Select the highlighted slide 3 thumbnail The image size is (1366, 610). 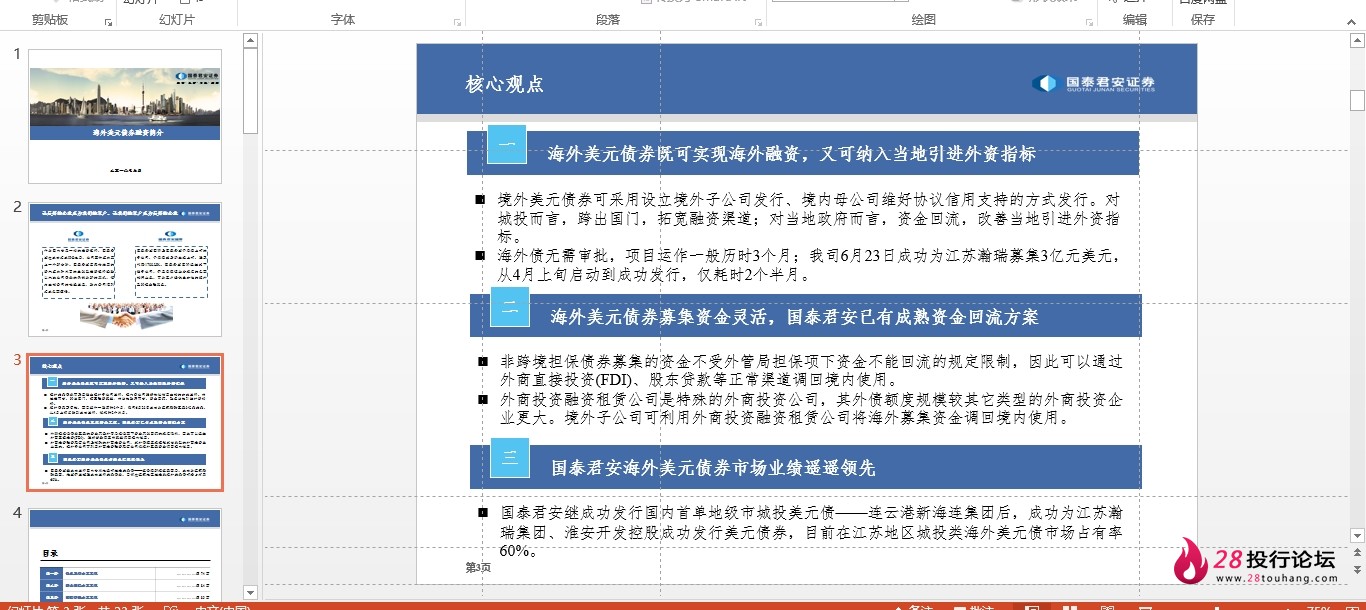125,422
